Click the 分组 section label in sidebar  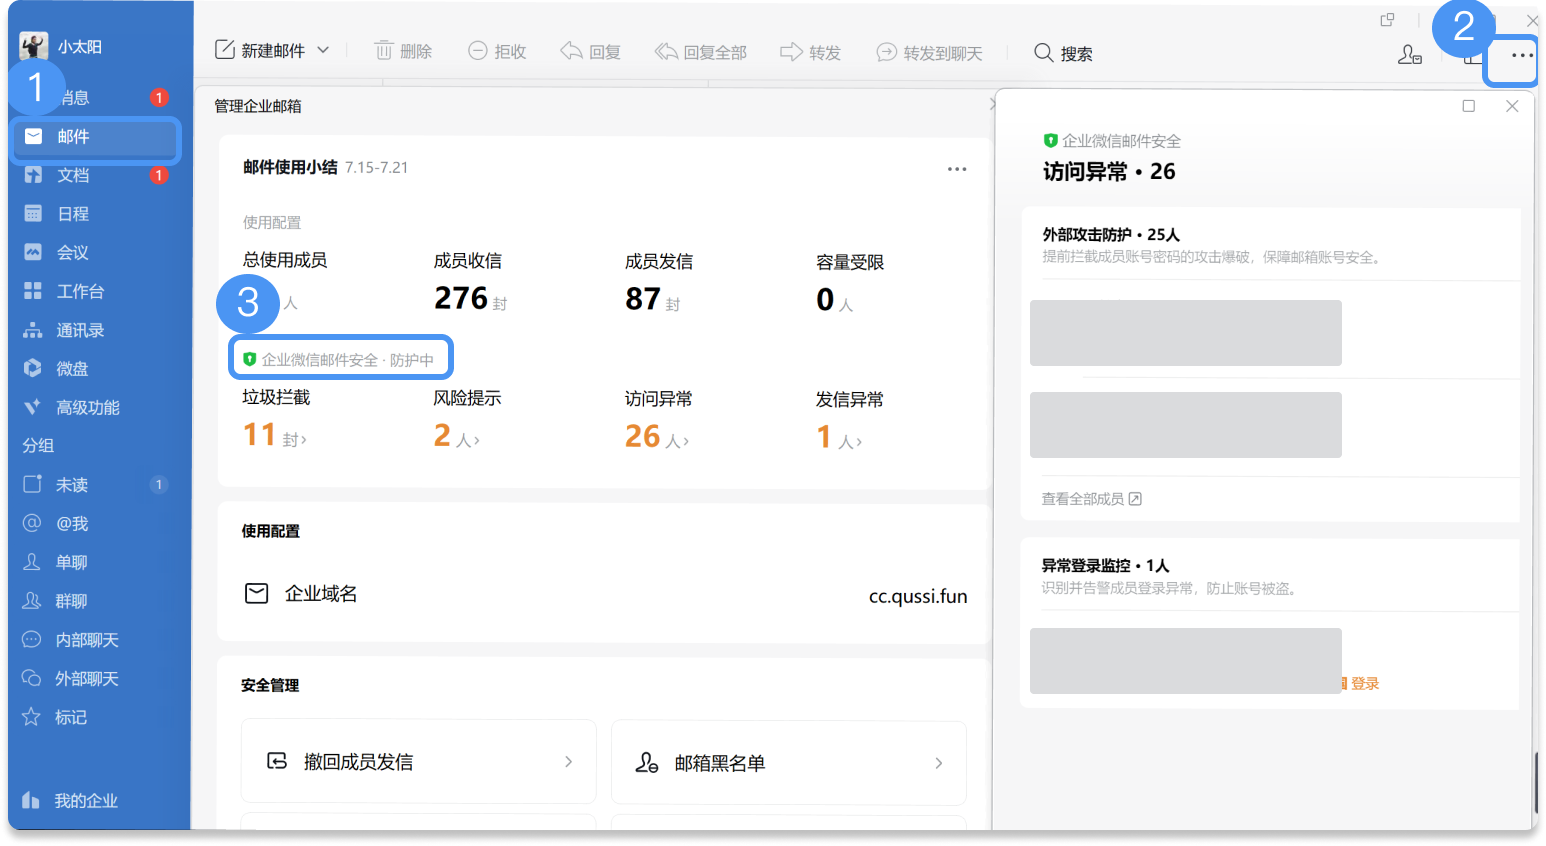(38, 445)
